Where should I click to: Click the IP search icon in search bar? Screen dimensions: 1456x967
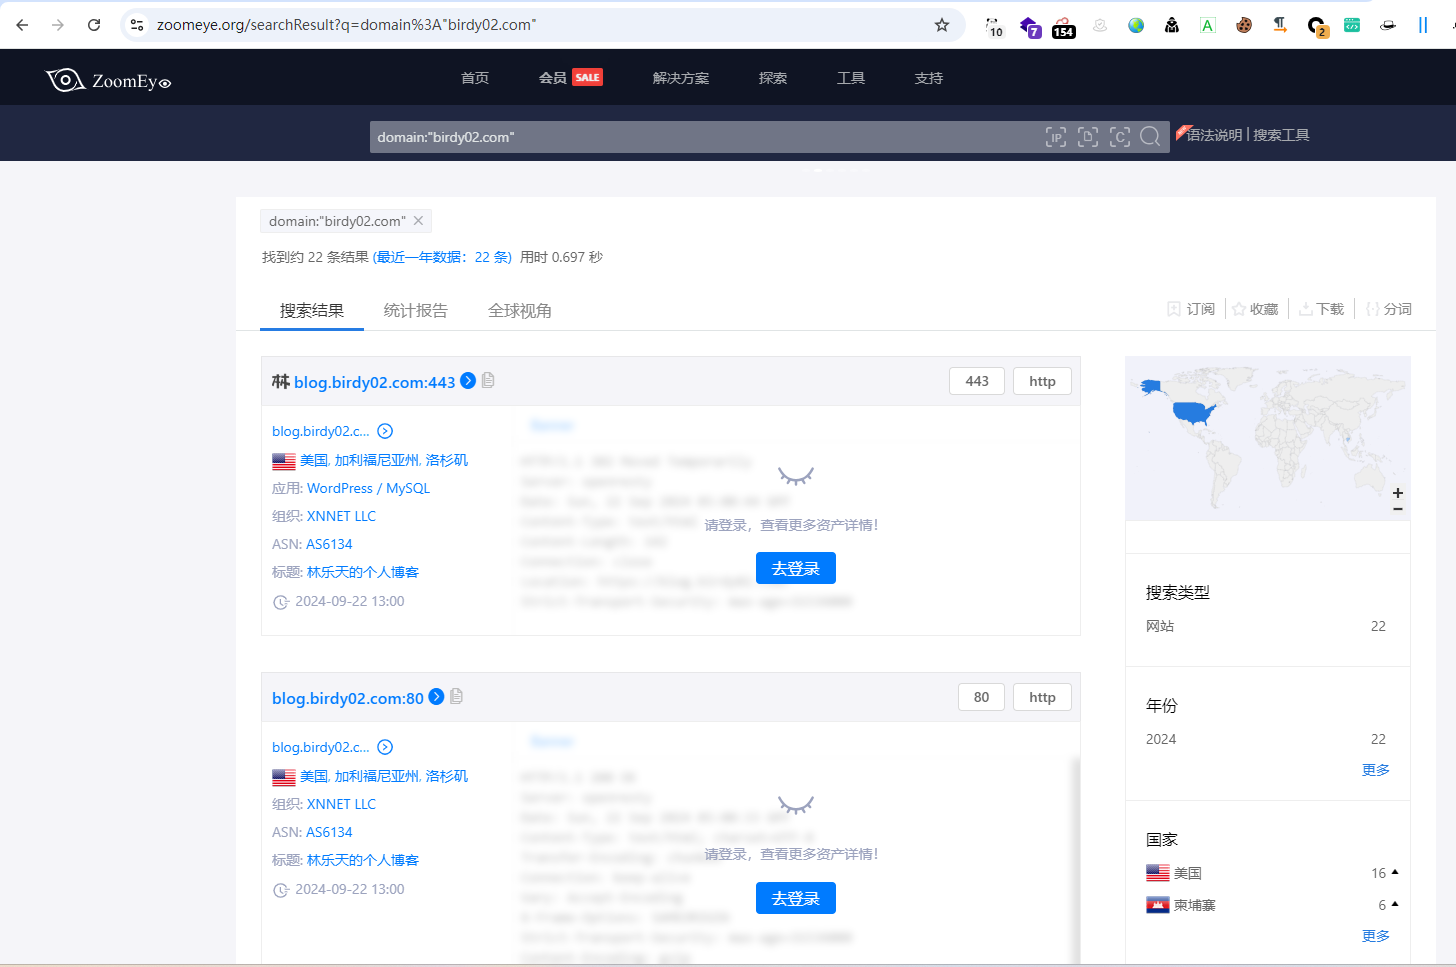1055,137
